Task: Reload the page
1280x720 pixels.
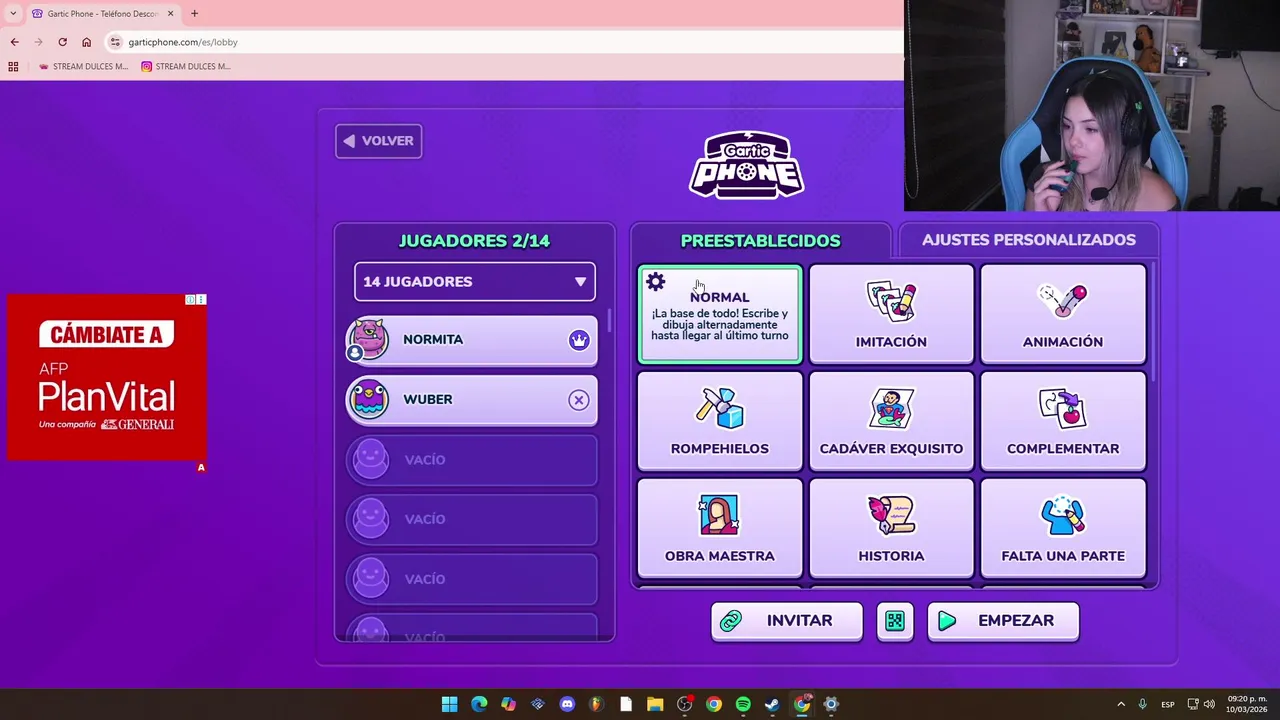Action: 62,42
